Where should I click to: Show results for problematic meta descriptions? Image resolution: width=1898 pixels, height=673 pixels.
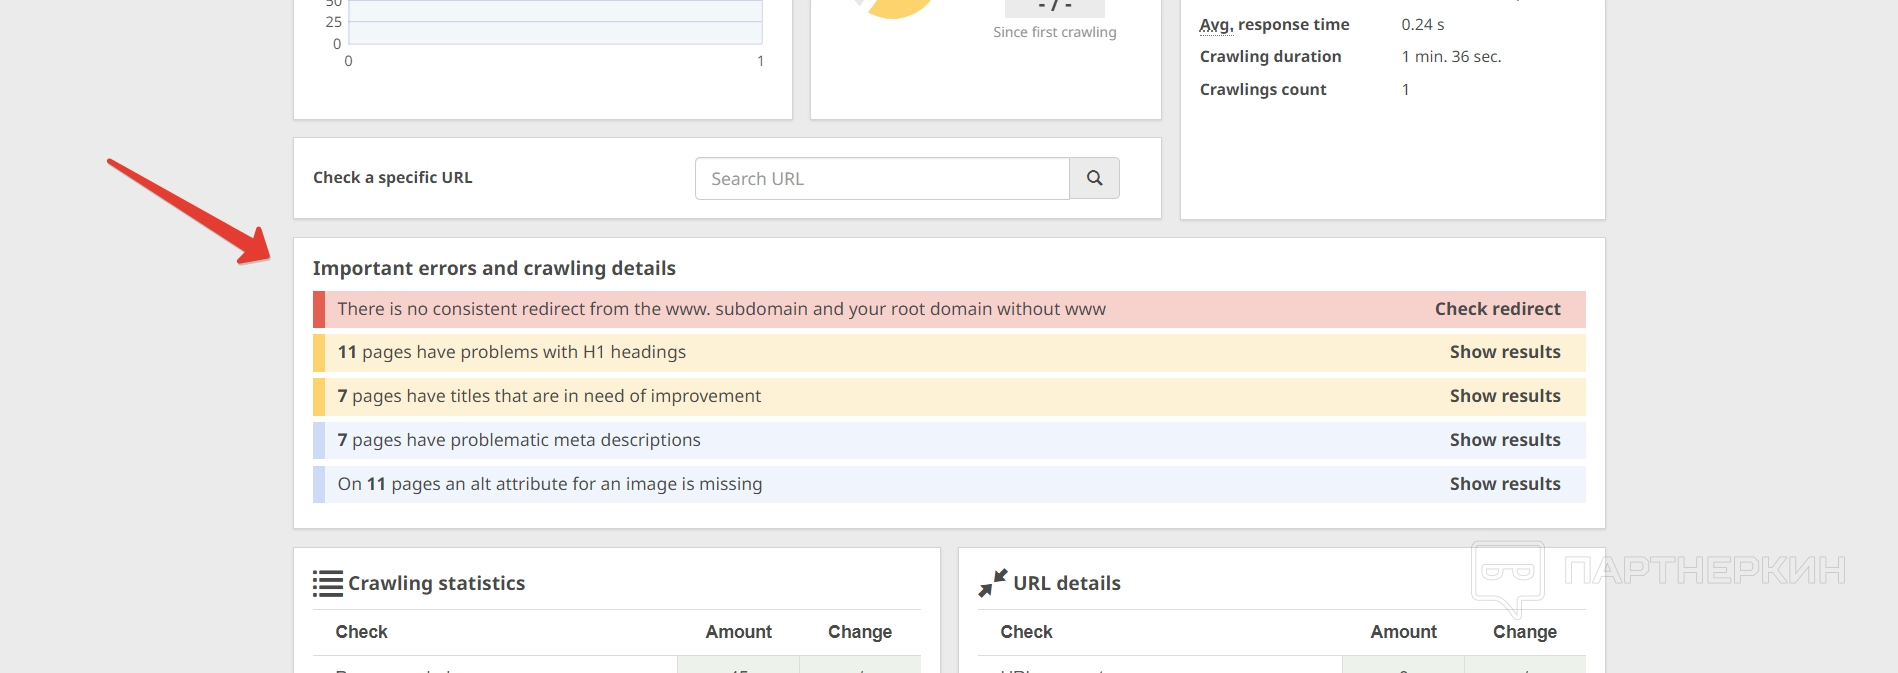coord(1504,440)
